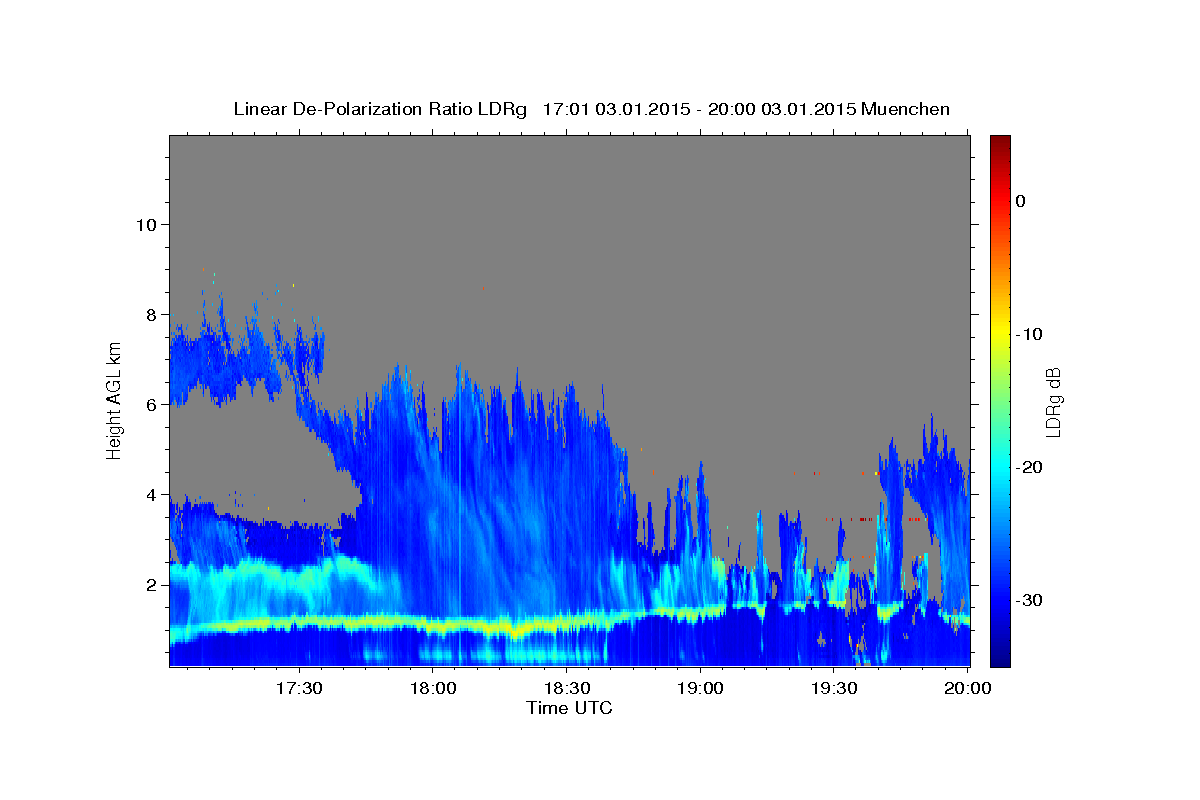Click the '18:30' time axis label
This screenshot has height=800, width=1200.
[566, 688]
